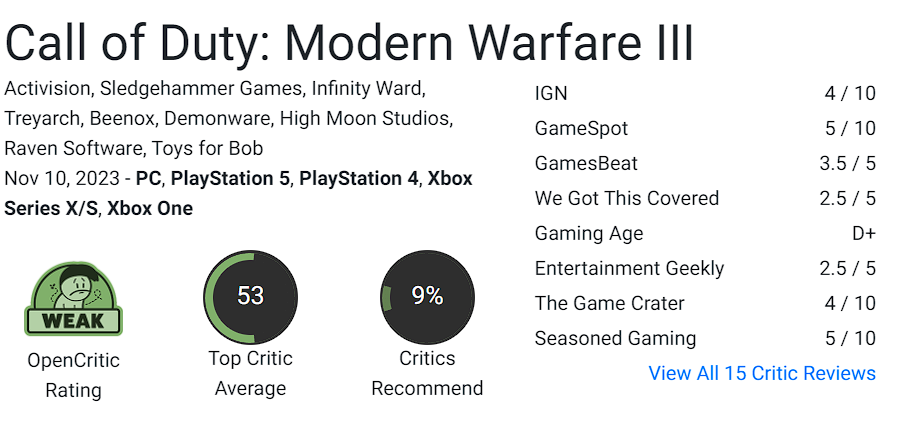Open the Seasoned Gaming review
Image resolution: width=898 pixels, height=439 pixels.
point(615,338)
